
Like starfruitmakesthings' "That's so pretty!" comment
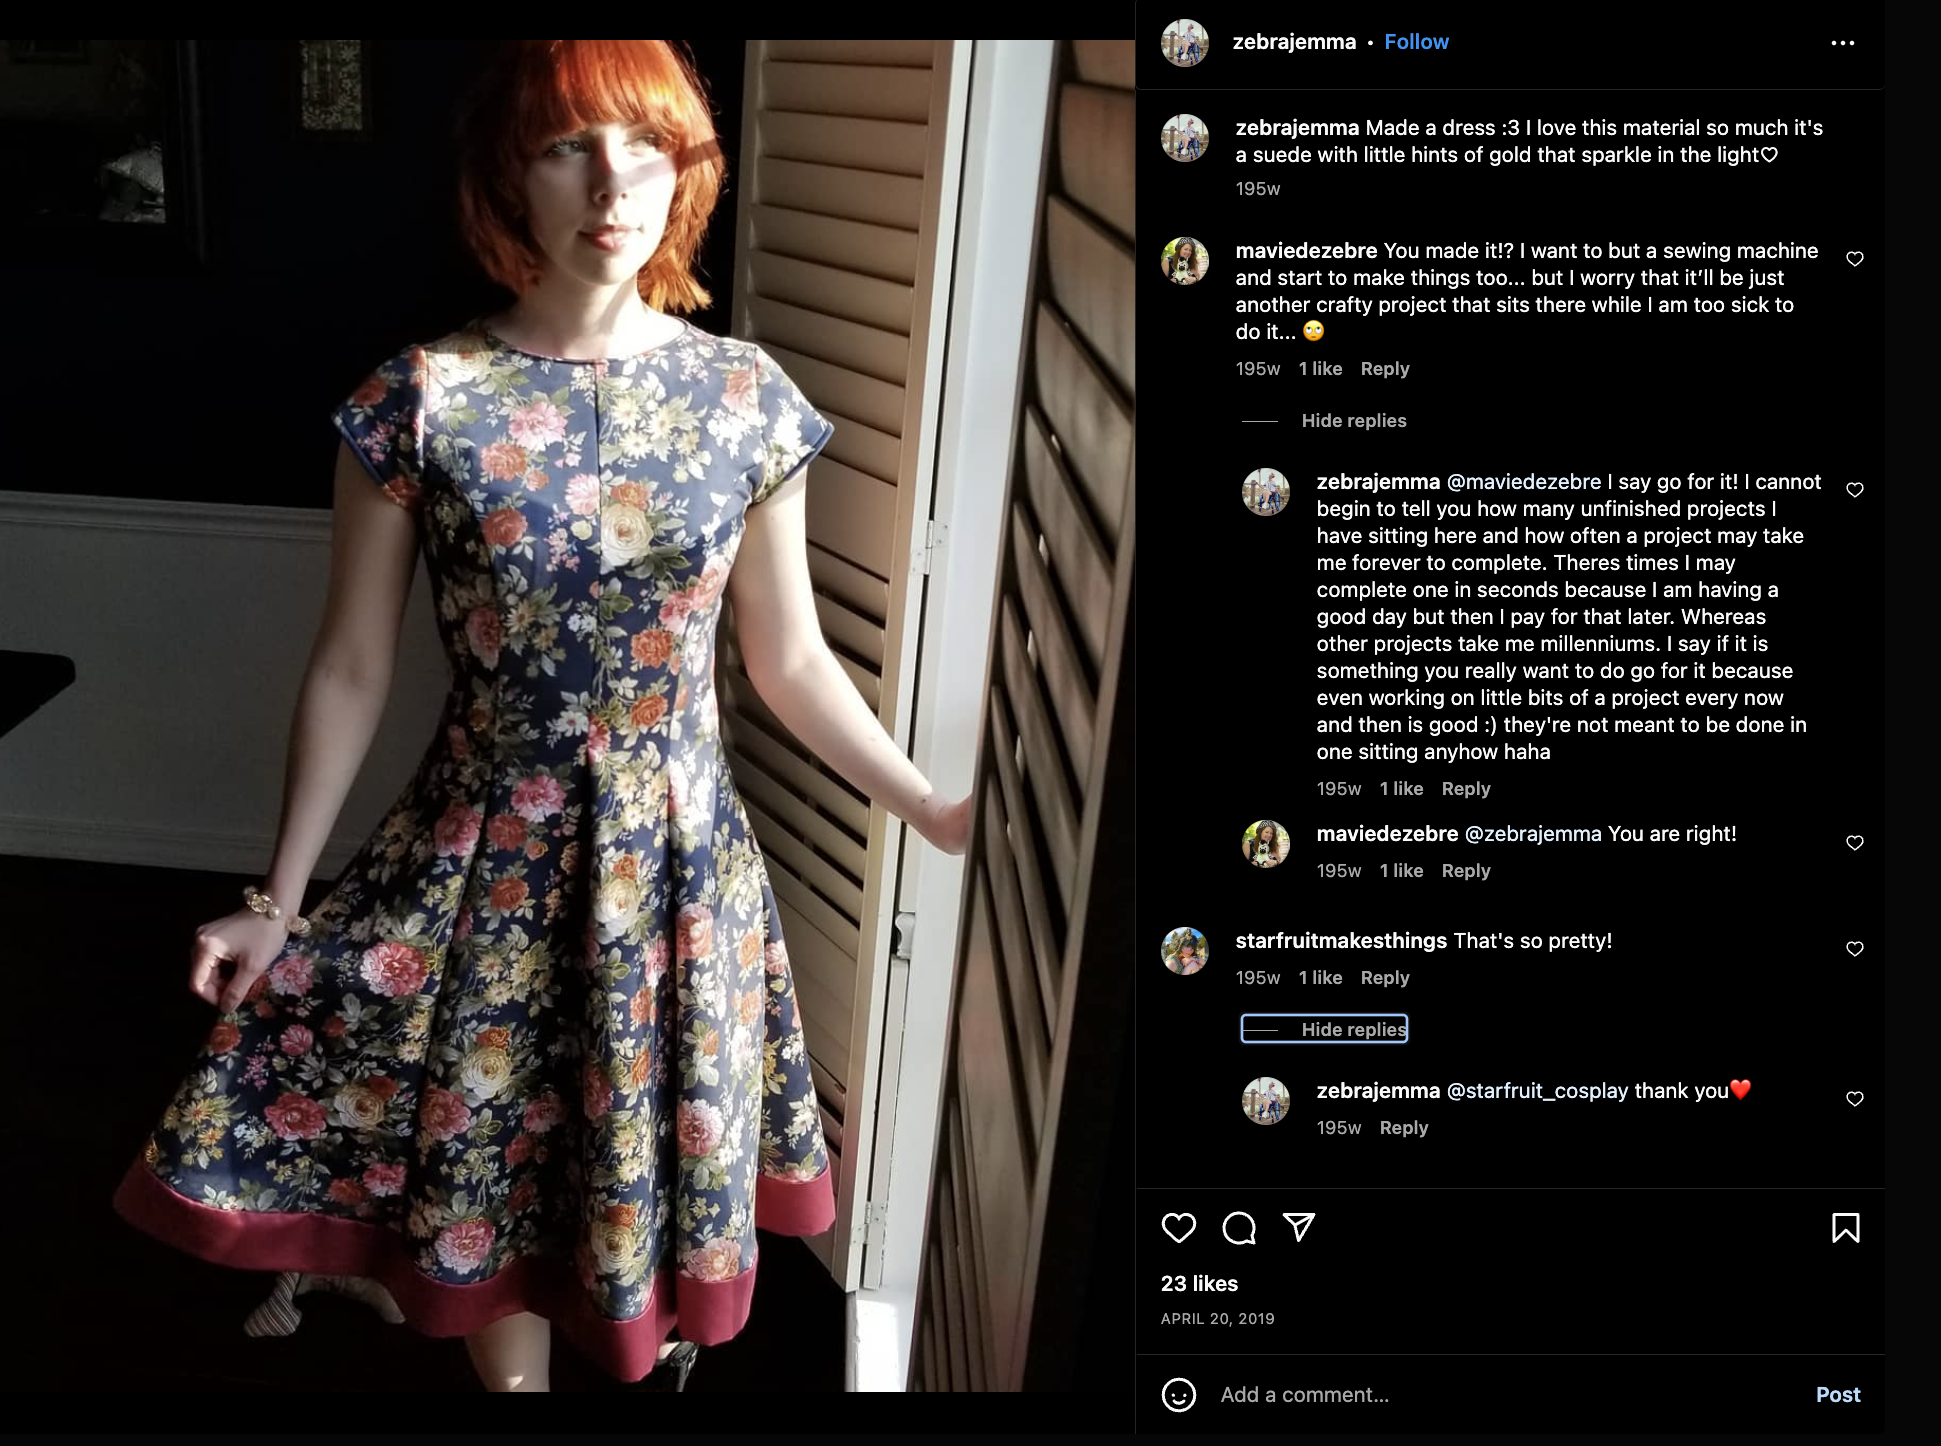click(1854, 949)
